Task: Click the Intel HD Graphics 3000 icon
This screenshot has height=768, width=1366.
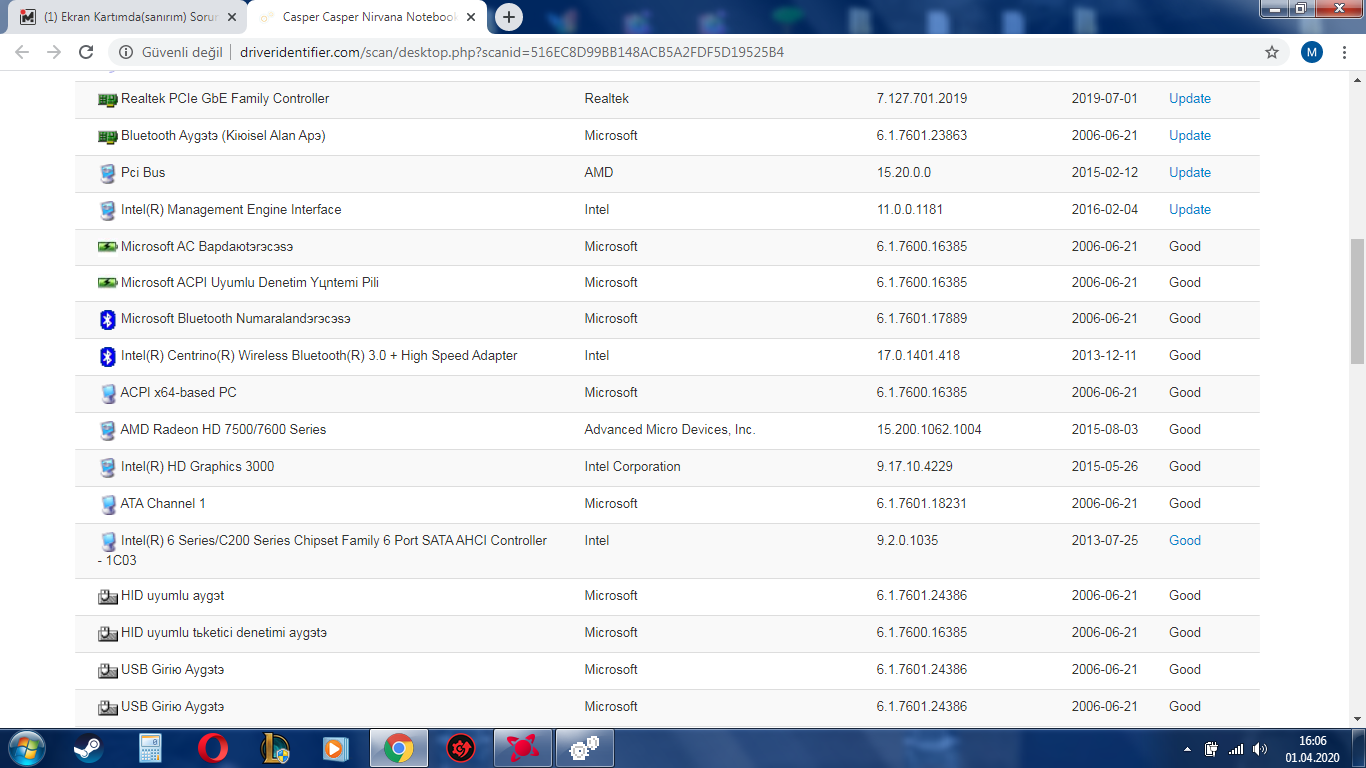Action: [x=108, y=467]
